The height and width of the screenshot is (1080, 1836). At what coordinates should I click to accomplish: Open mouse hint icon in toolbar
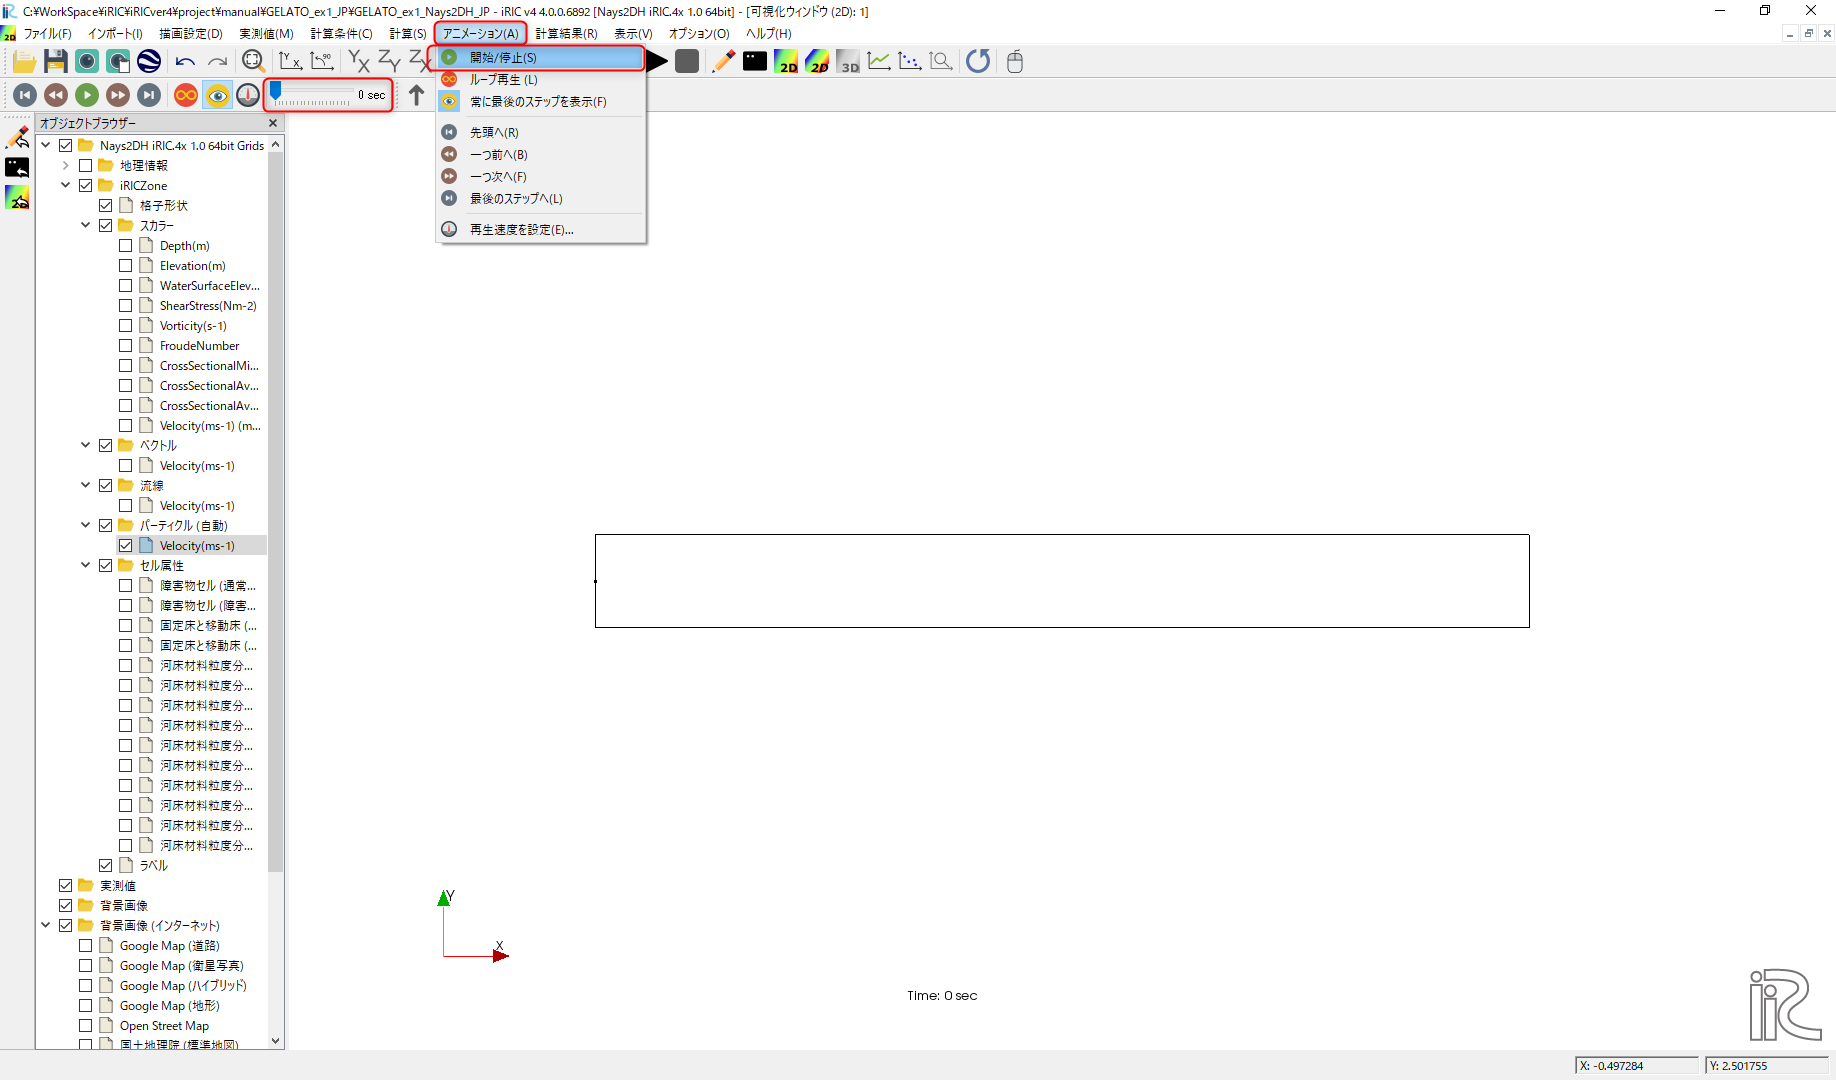point(1015,62)
